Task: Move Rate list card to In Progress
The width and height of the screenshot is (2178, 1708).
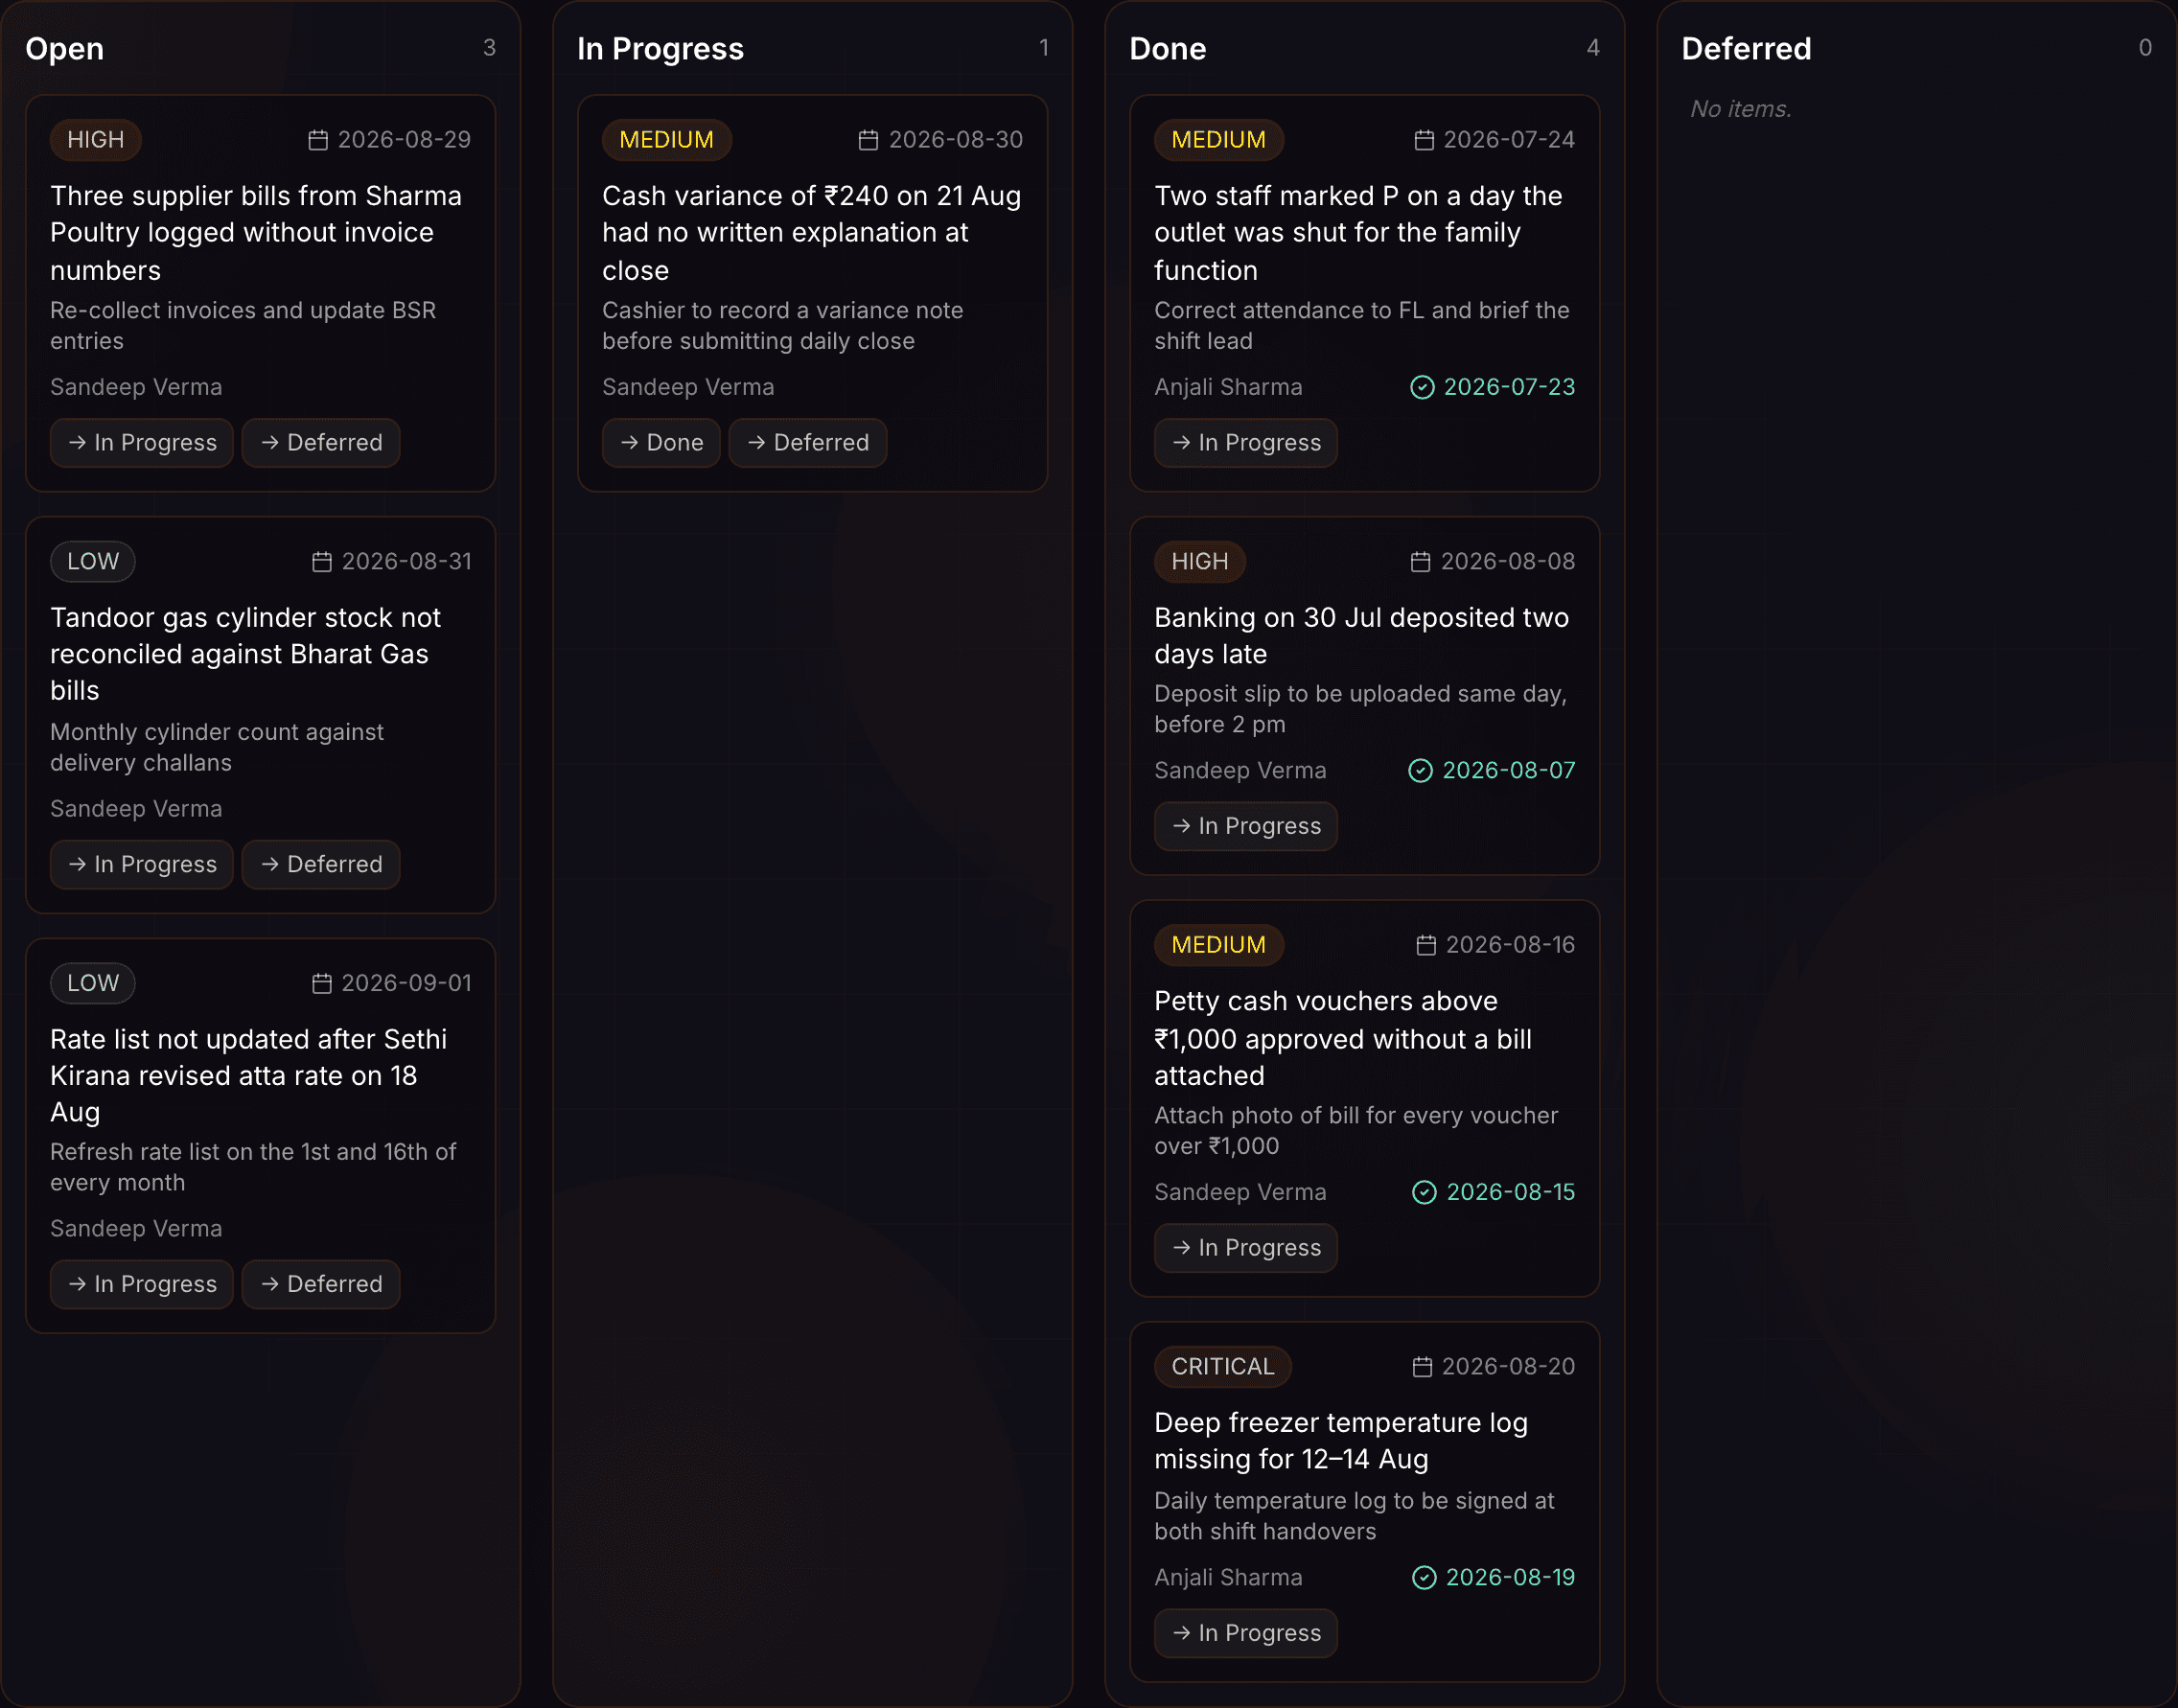Action: pyautogui.click(x=142, y=1285)
